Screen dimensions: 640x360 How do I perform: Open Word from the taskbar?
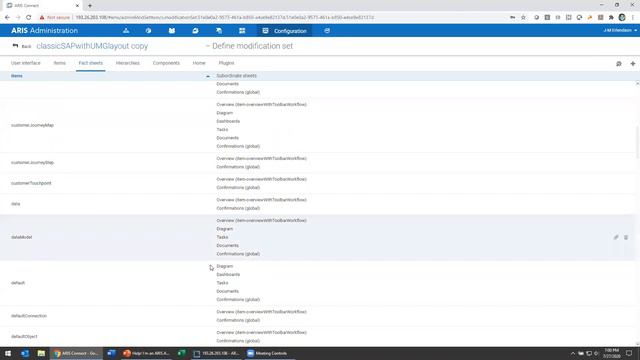pyautogui.click(x=111, y=353)
